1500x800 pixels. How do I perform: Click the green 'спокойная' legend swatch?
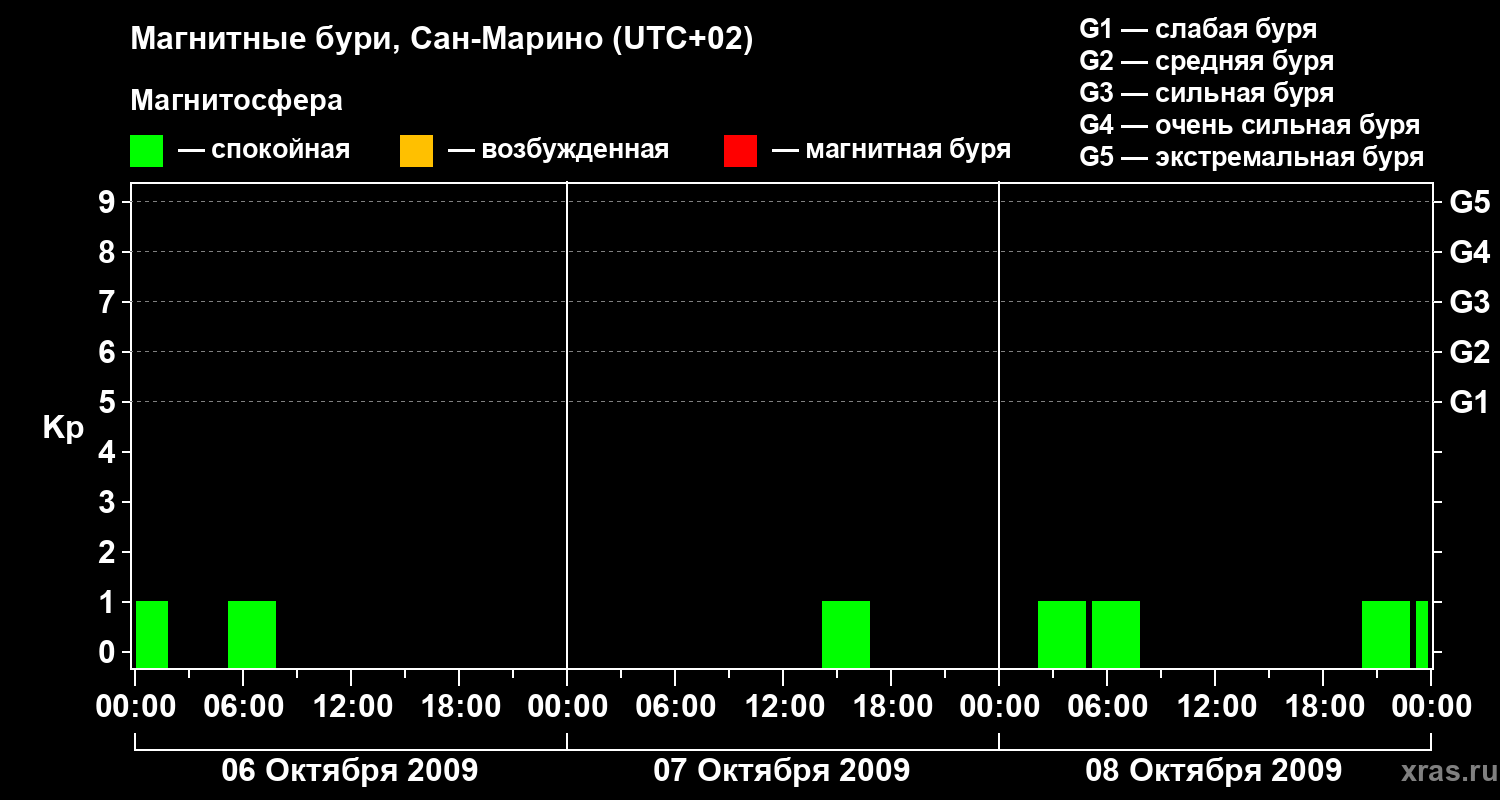pos(146,151)
